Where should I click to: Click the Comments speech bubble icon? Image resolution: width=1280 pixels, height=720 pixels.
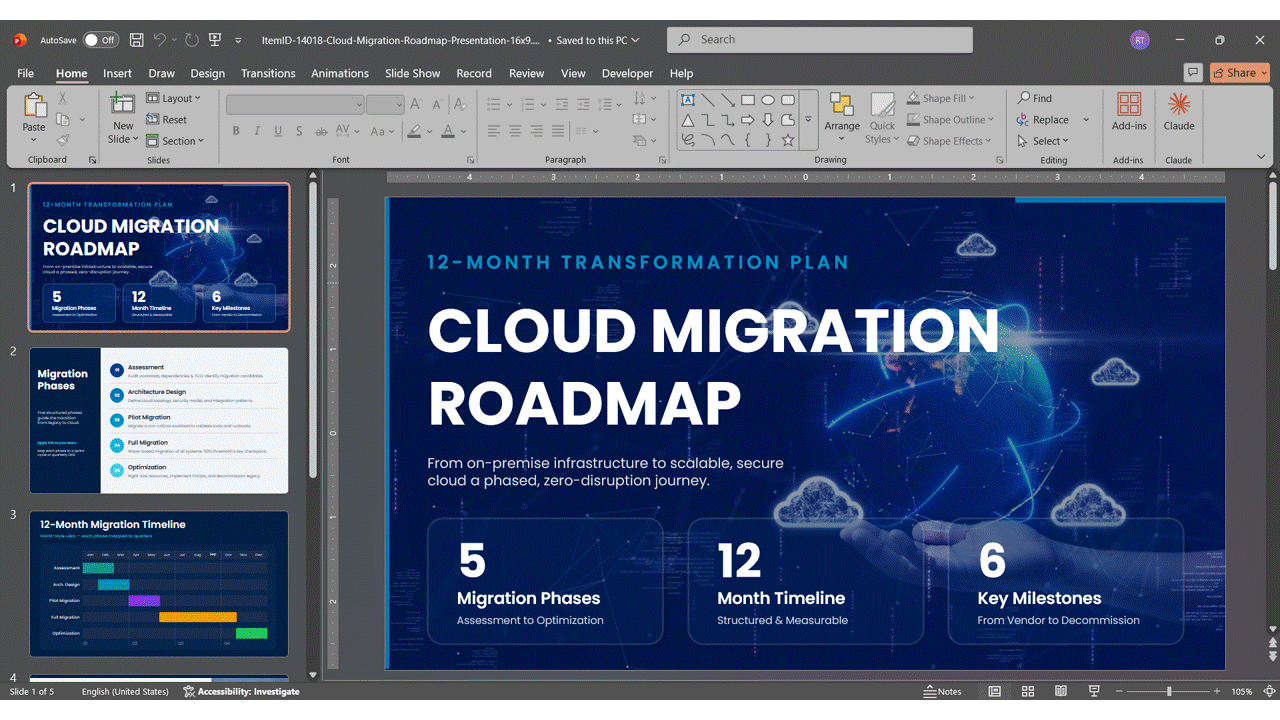(1192, 72)
